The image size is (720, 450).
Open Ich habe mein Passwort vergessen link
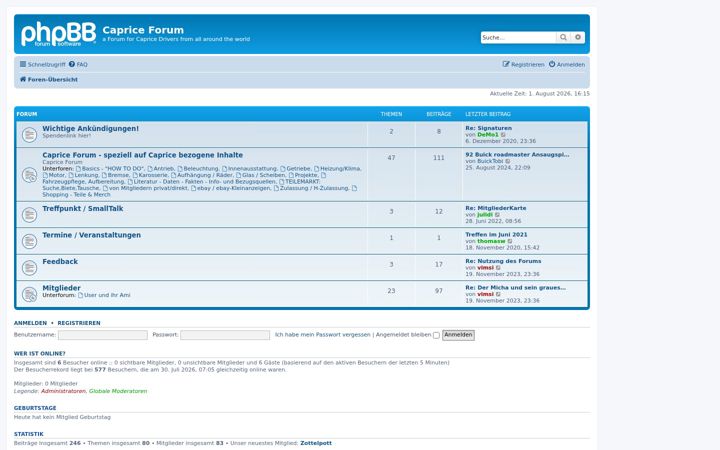pyautogui.click(x=322, y=335)
